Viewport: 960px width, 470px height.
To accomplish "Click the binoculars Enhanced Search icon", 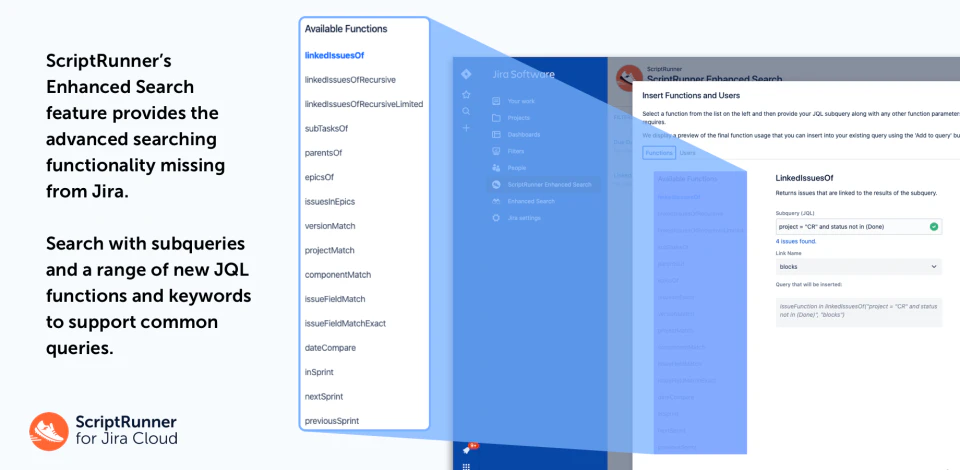I will 496,201.
